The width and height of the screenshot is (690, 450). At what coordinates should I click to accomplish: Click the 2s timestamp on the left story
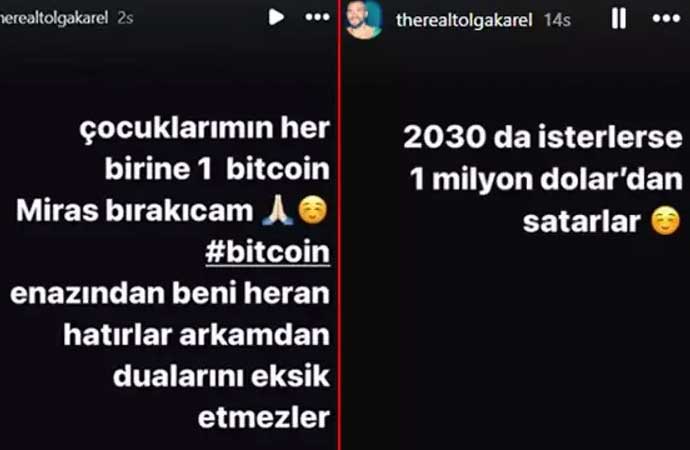(x=125, y=18)
